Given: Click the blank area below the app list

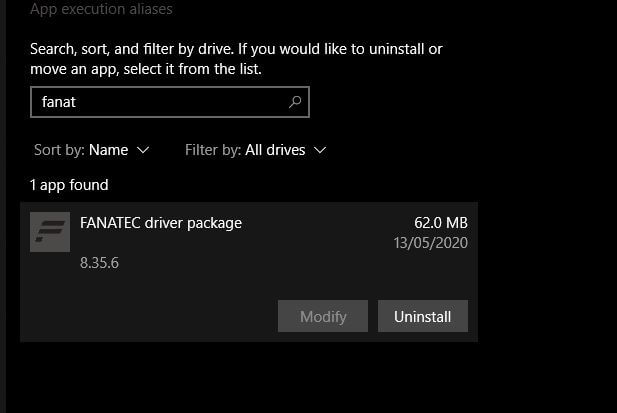Looking at the screenshot, I should tap(275, 378).
